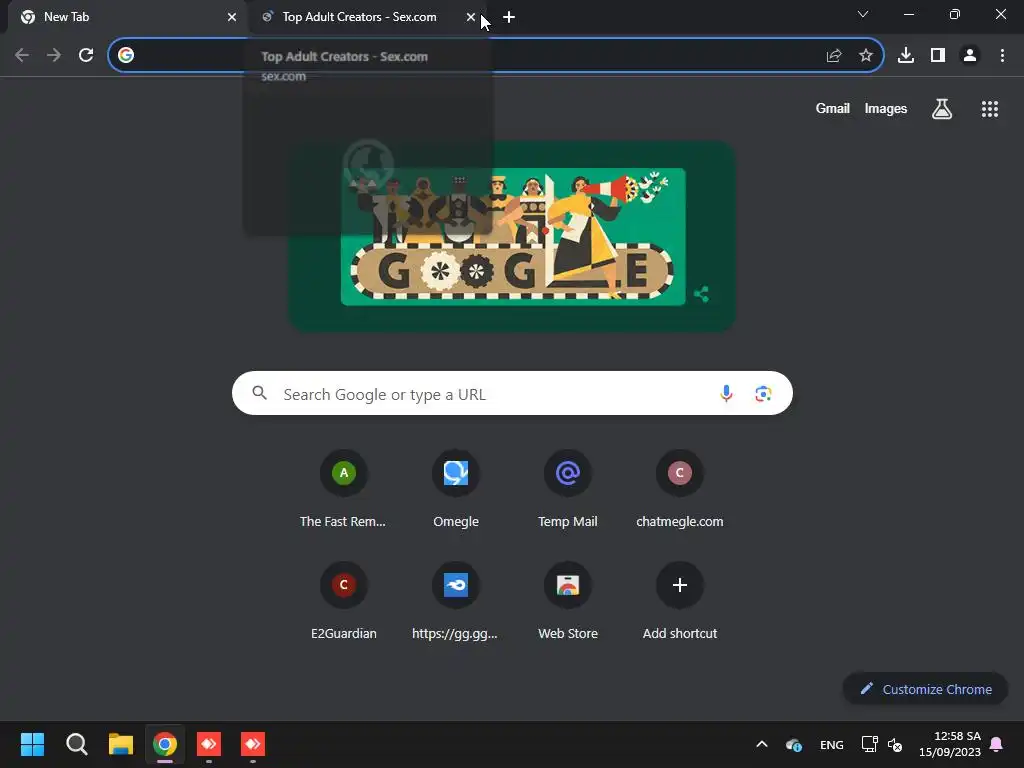1024x768 pixels.
Task: Click the muted volume tray icon
Action: click(x=895, y=744)
